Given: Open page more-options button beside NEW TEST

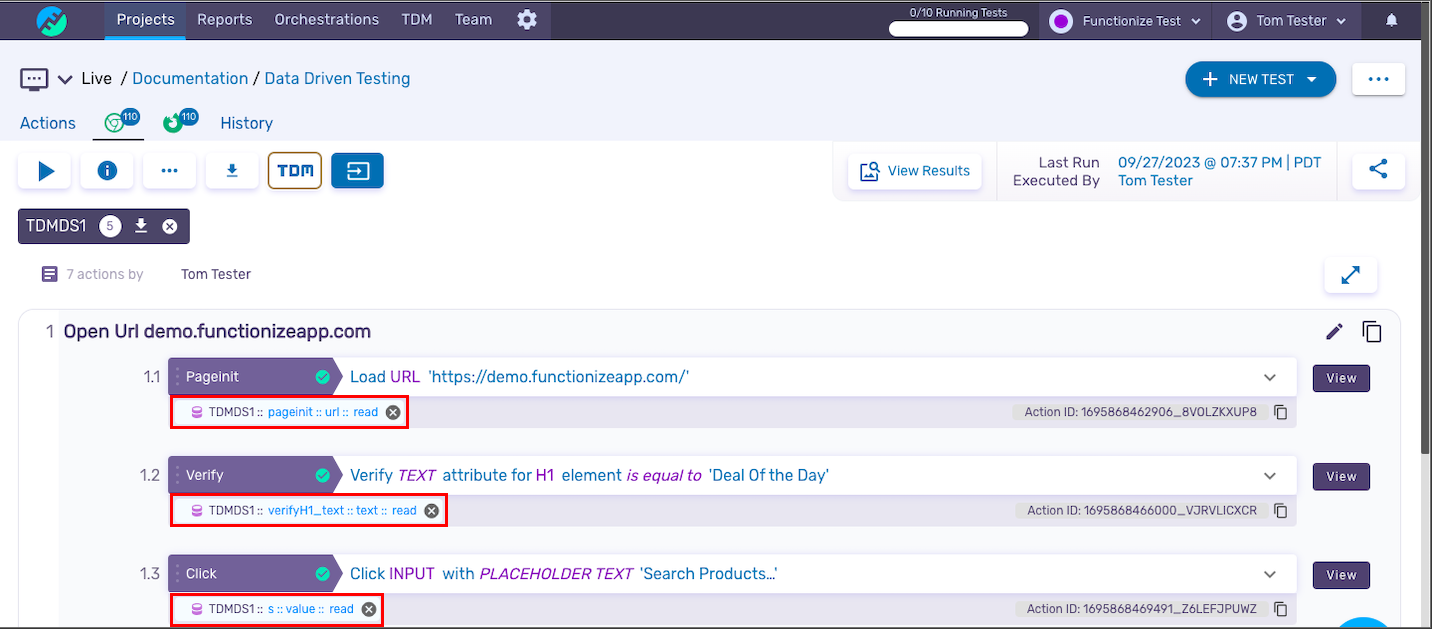Looking at the screenshot, I should (1378, 79).
